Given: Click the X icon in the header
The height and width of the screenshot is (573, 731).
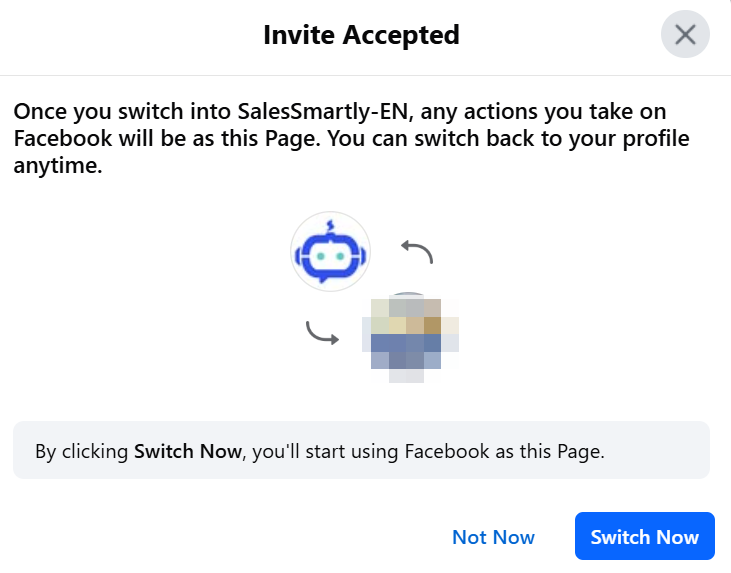Looking at the screenshot, I should (x=685, y=35).
